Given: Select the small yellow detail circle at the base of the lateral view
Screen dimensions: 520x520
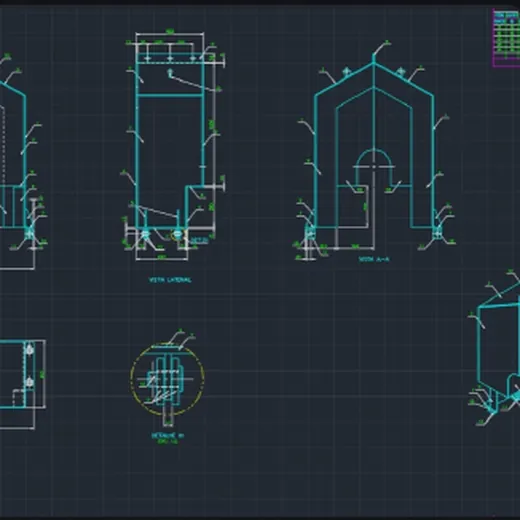Looking at the screenshot, I should (x=177, y=235).
